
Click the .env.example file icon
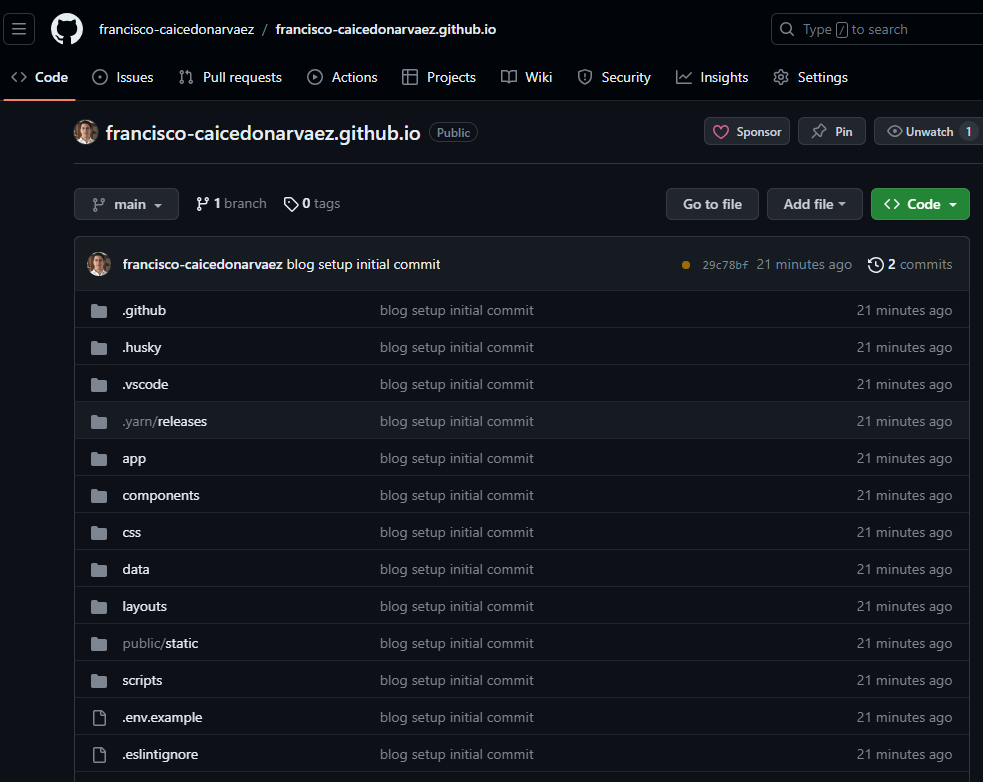coord(99,717)
